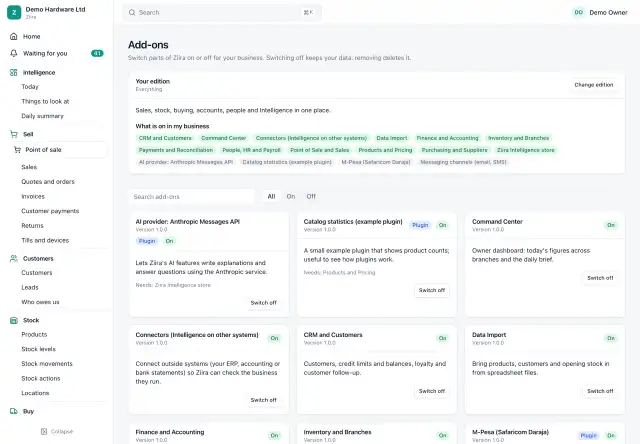Click Plugin badge on Catalog statistics card
Image resolution: width=640 pixels, height=444 pixels.
click(x=420, y=225)
